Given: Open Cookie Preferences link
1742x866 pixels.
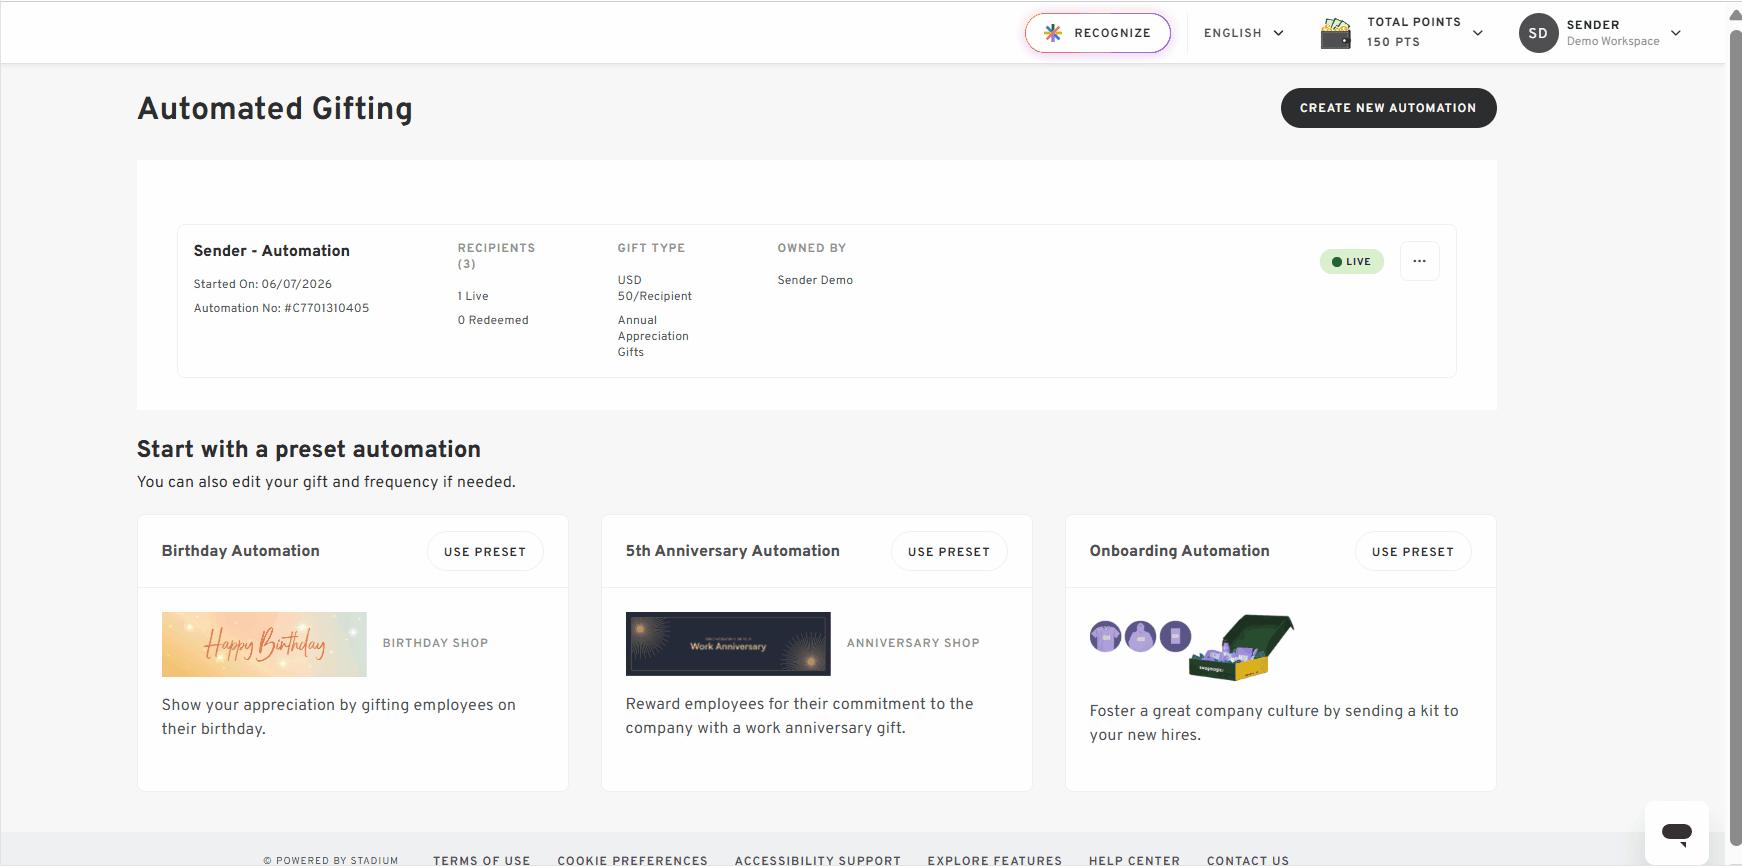Looking at the screenshot, I should pos(633,860).
